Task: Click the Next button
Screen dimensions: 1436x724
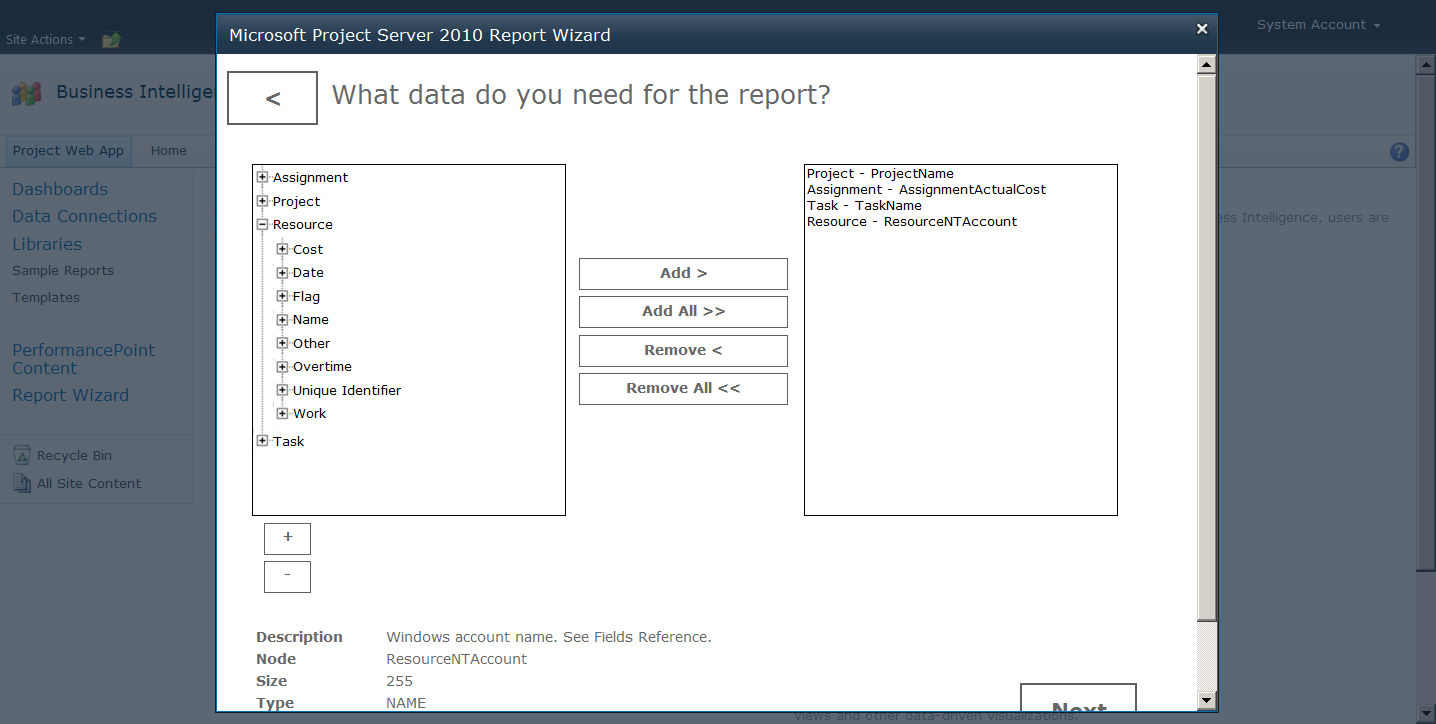Action: 1078,698
